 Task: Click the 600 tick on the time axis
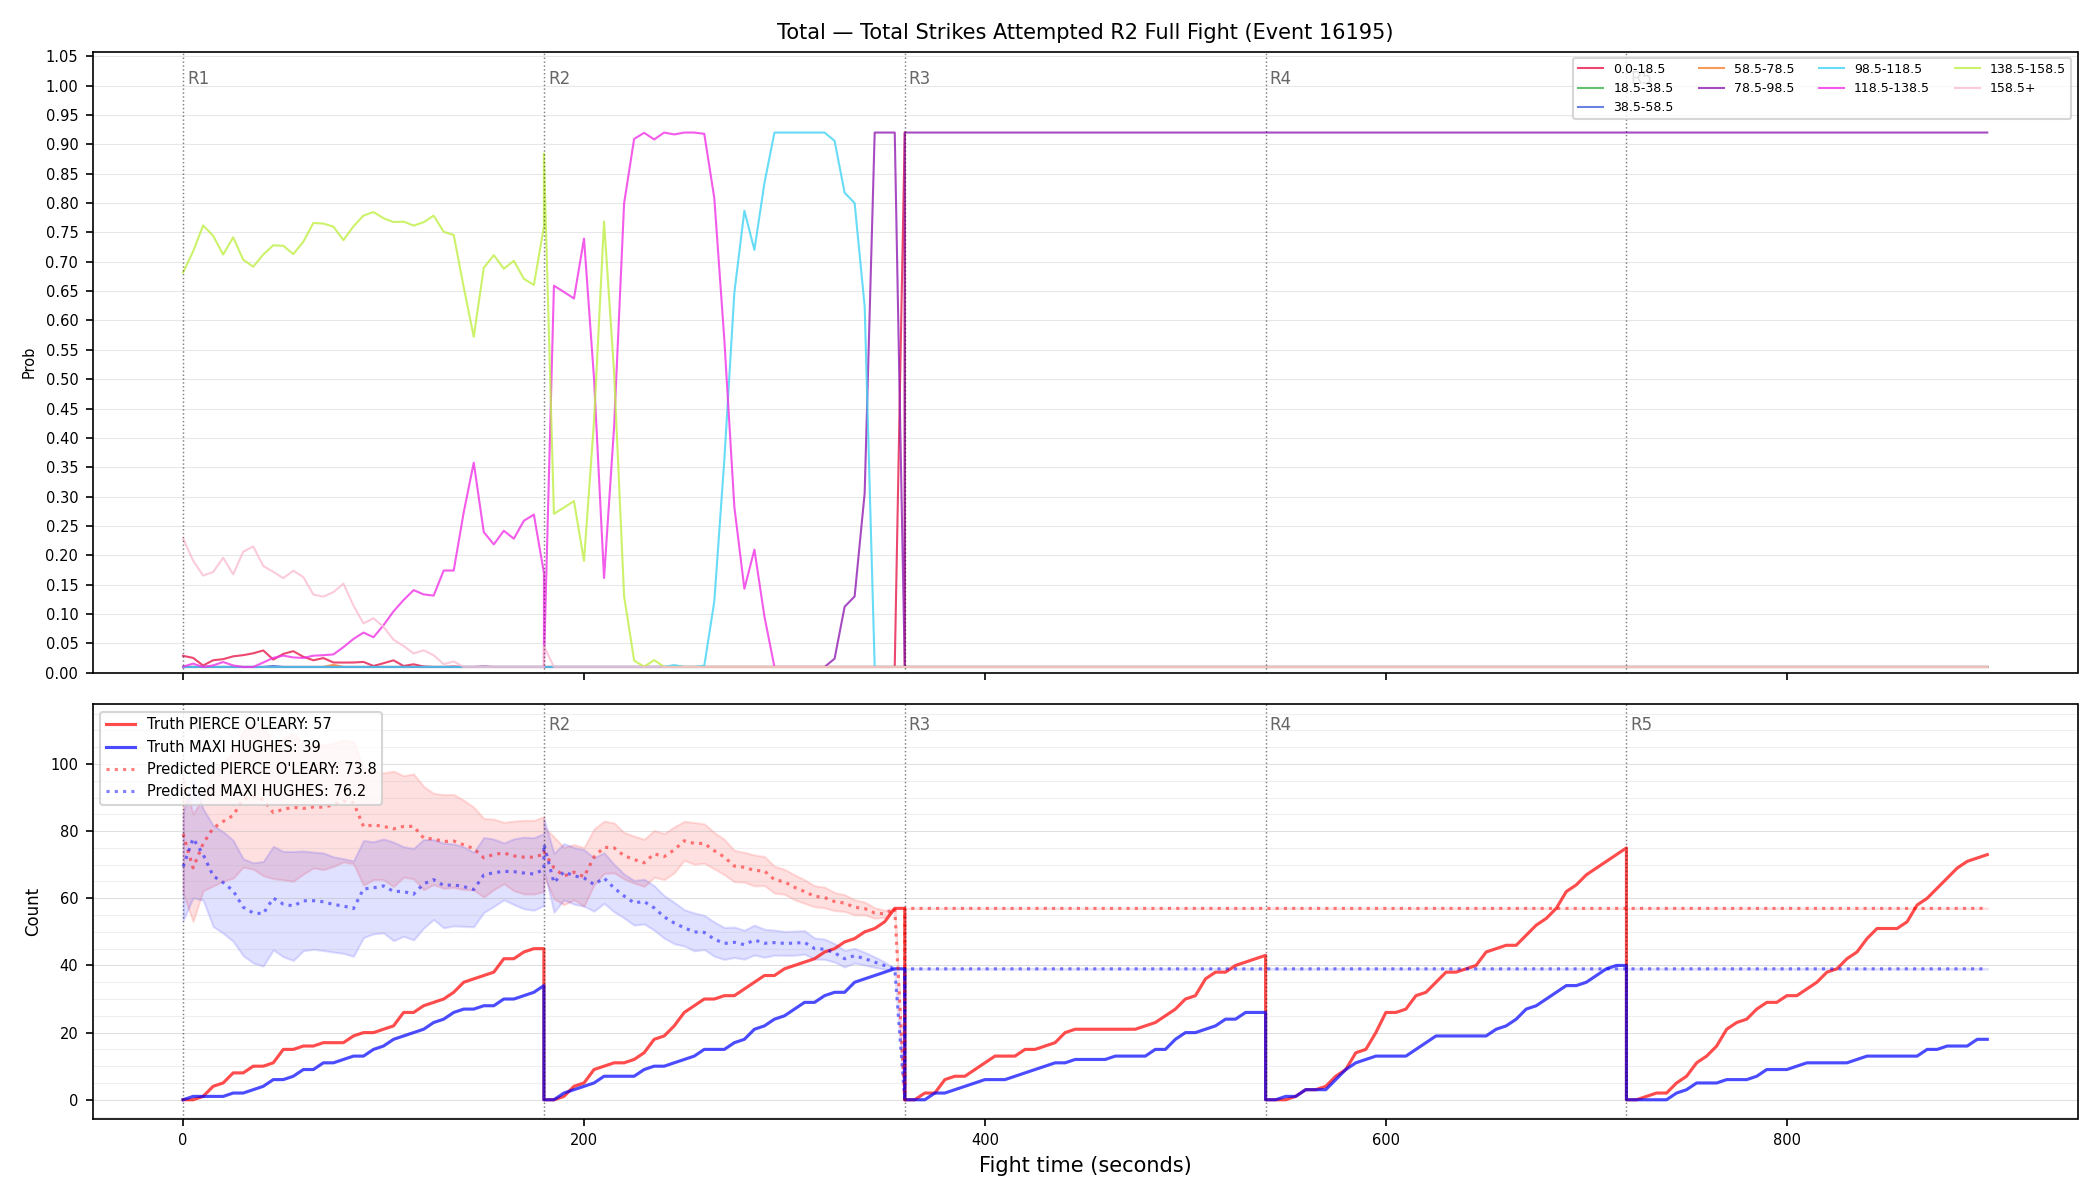coord(1386,1138)
